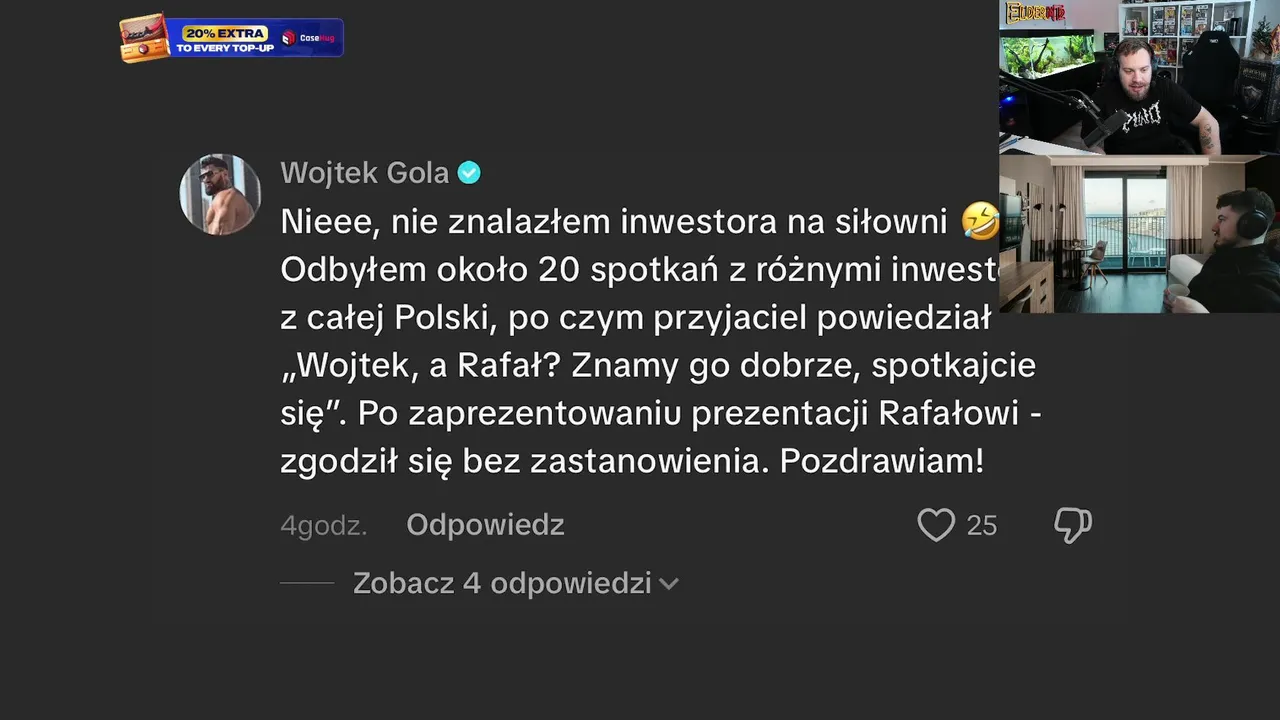Show replies with "Zobacz 4 odpowiedzi"

(502, 584)
